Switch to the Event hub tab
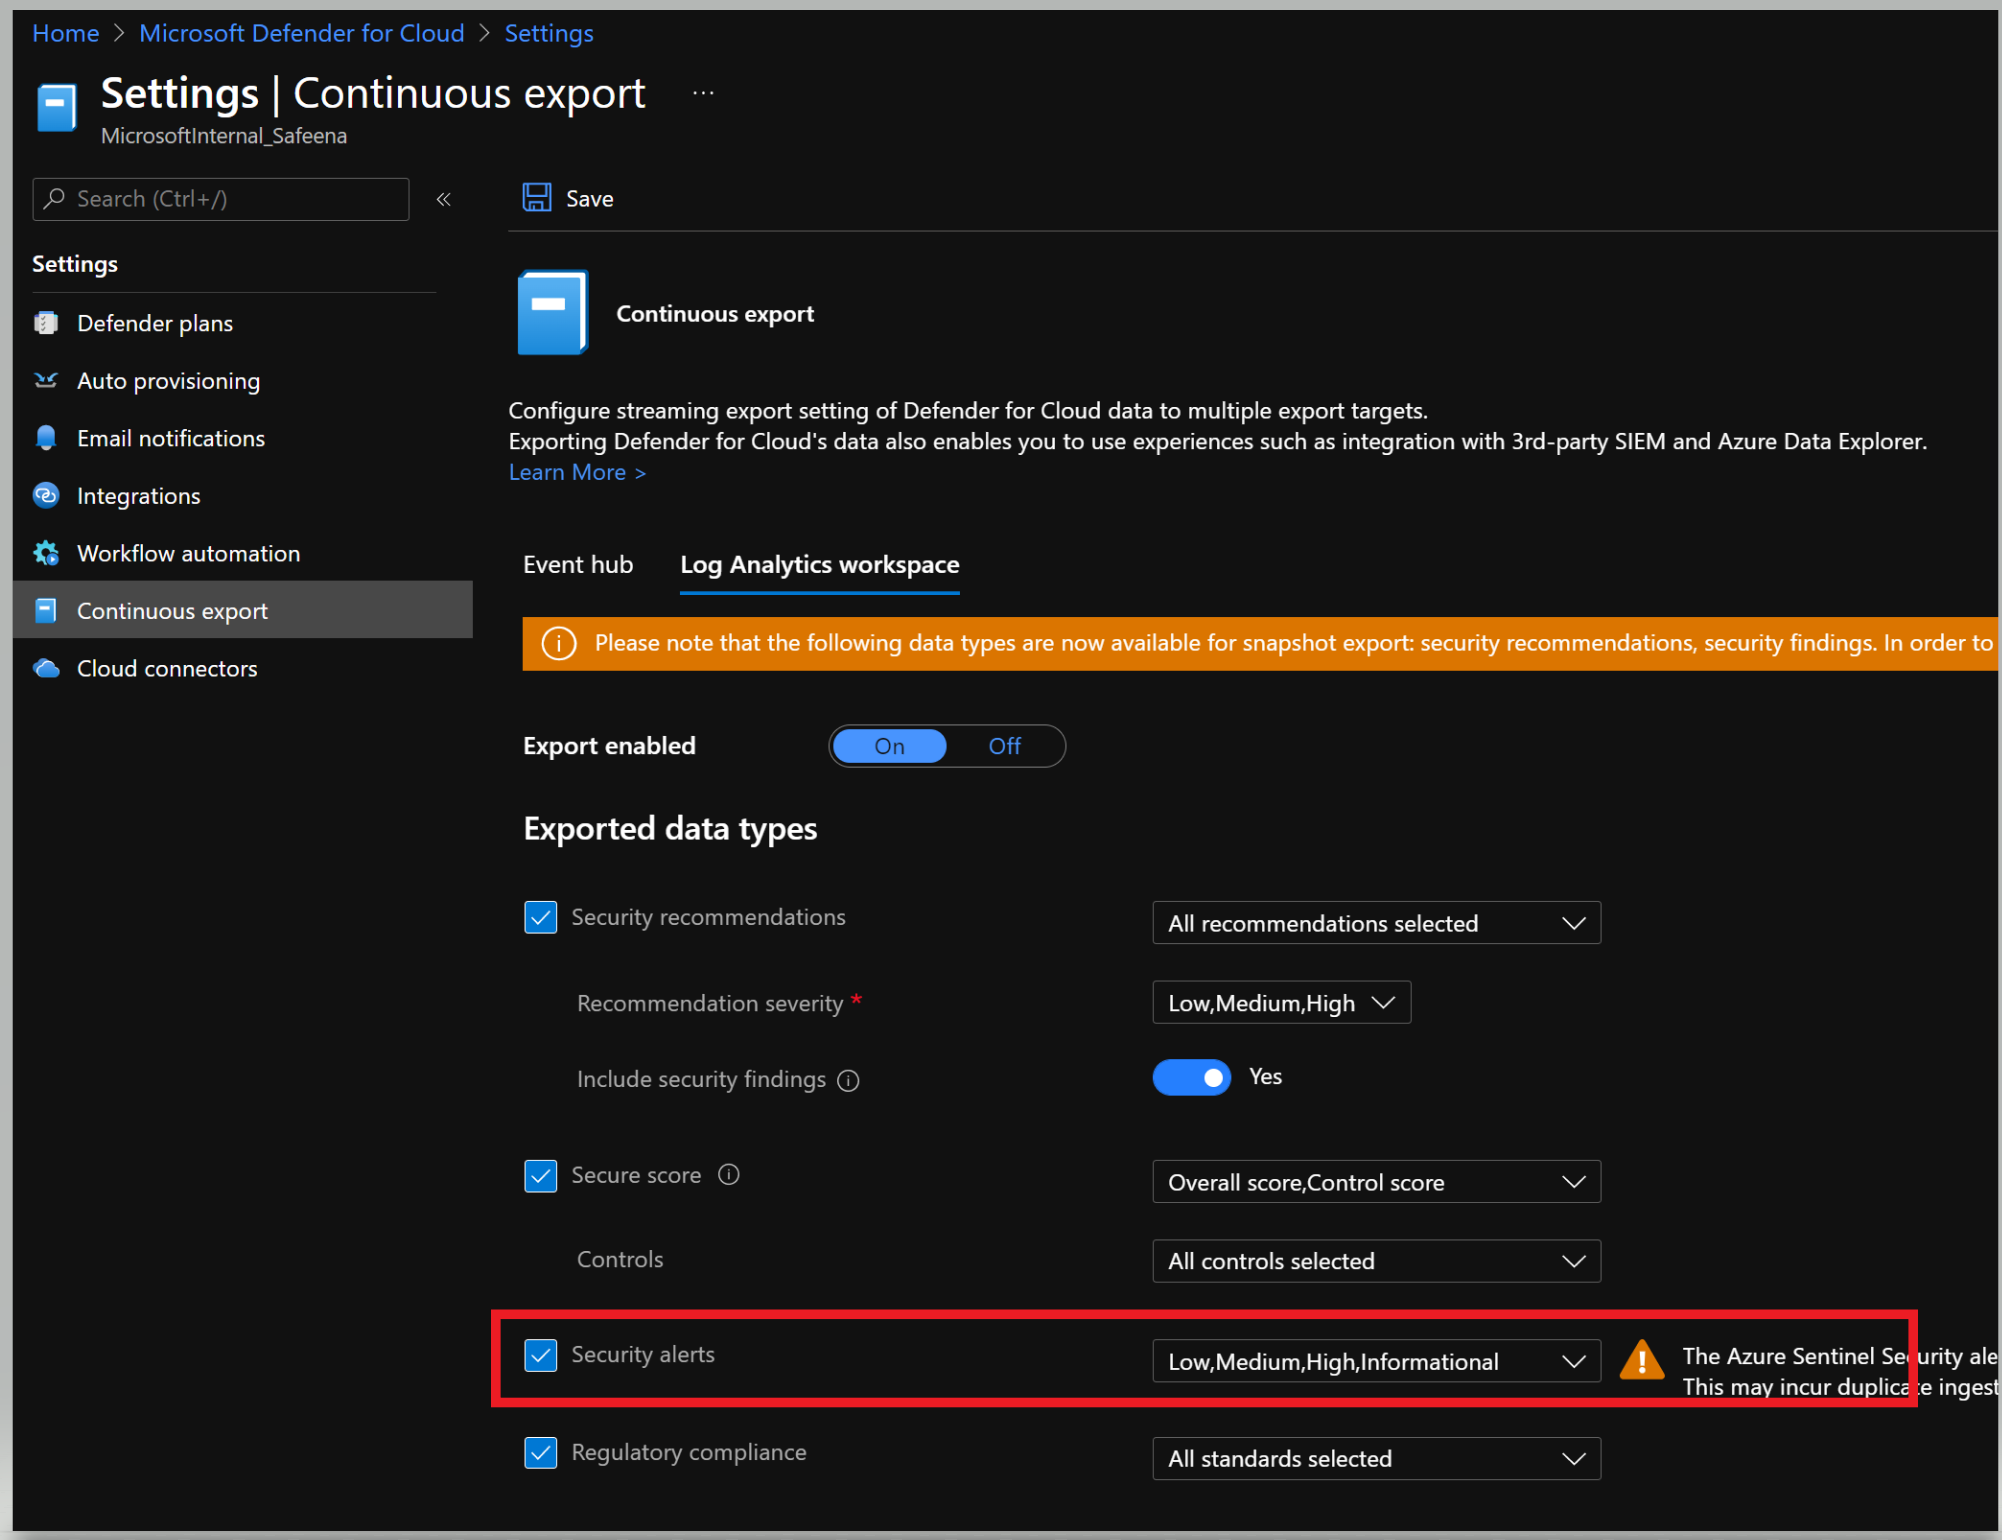The width and height of the screenshot is (2002, 1540). point(578,565)
